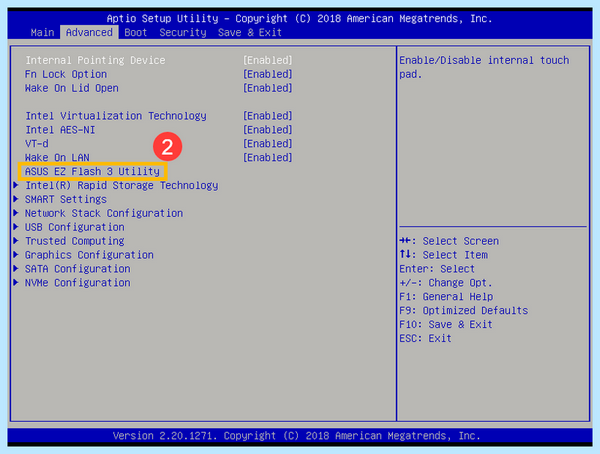Open the Trusted Computing submenu
Screen dimensions: 600x454
click(75, 241)
